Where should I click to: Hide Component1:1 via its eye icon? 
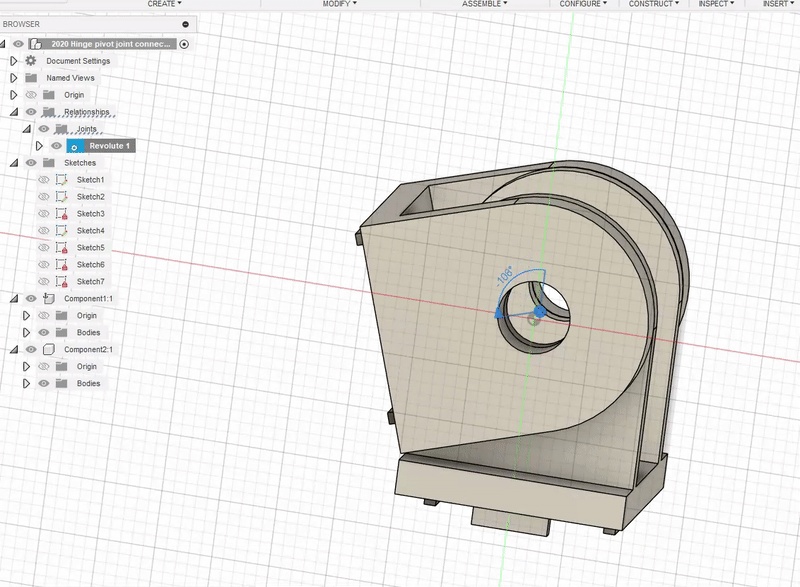click(x=31, y=298)
